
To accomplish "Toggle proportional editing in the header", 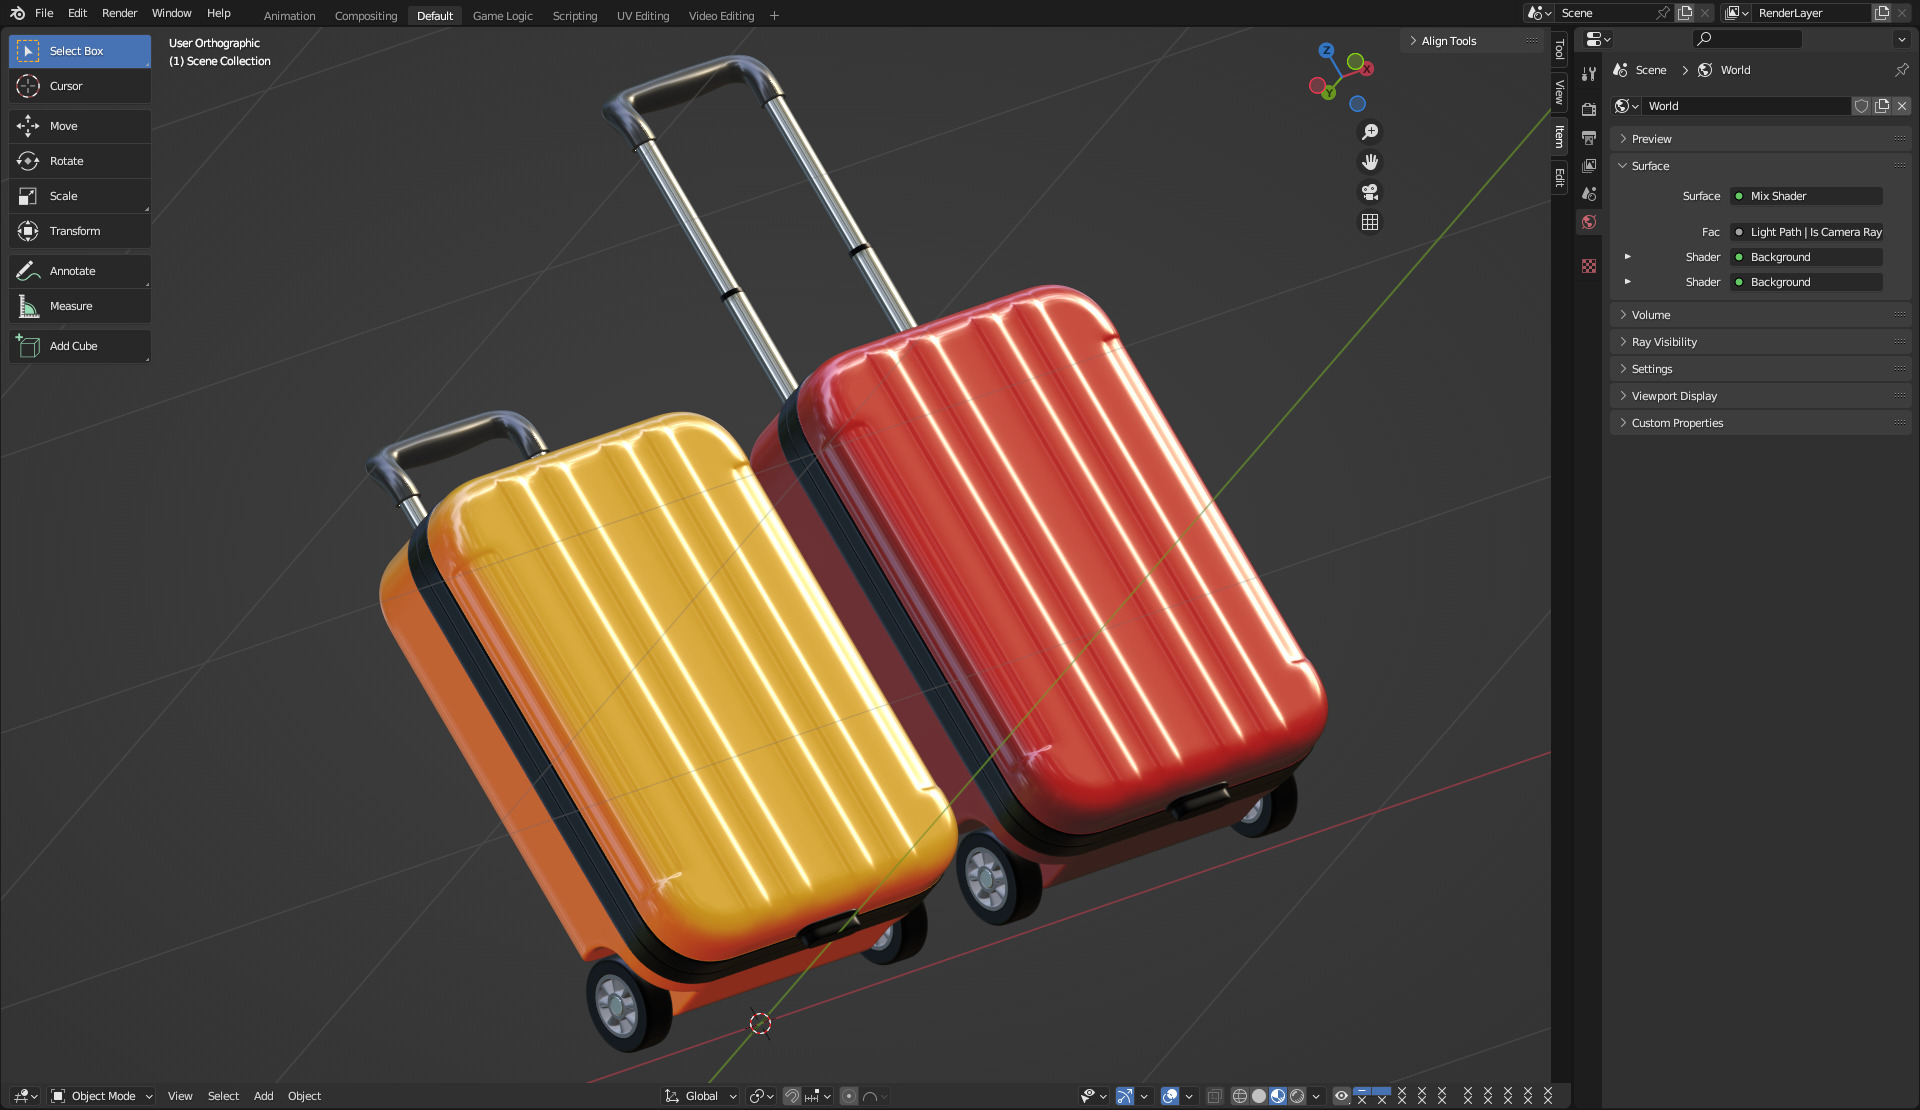I will 849,1096.
